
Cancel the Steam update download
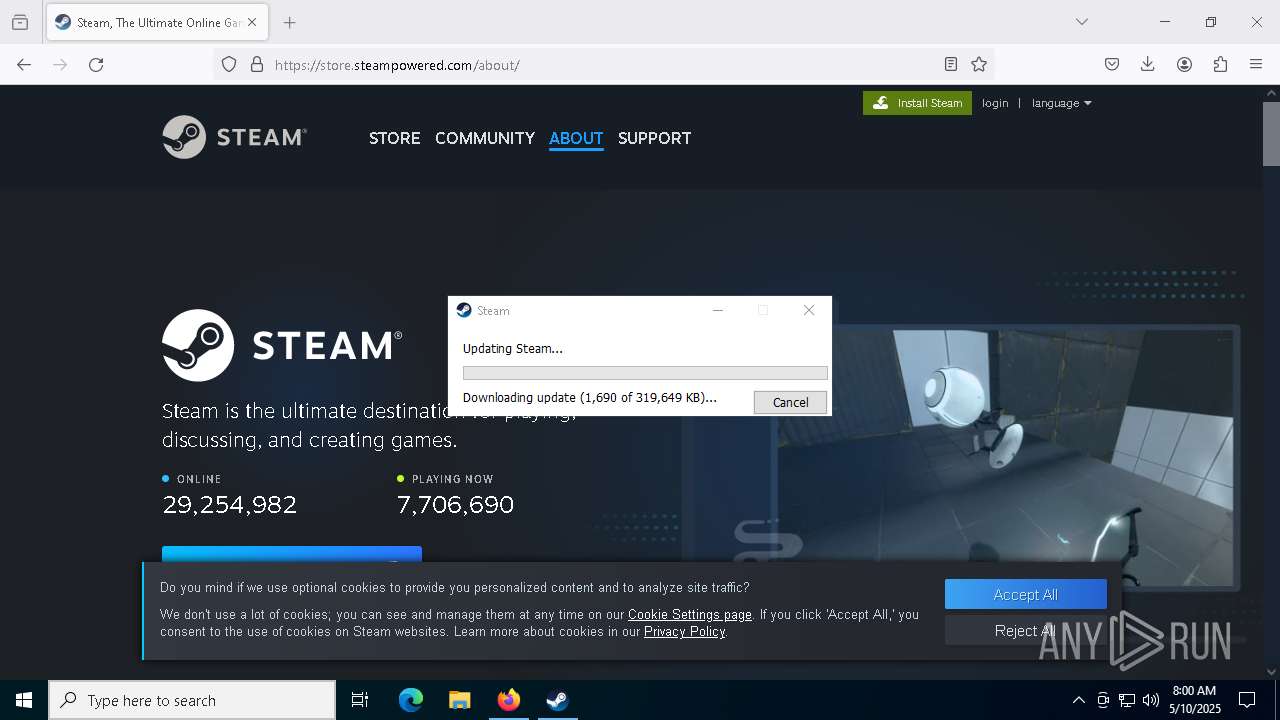[x=790, y=402]
